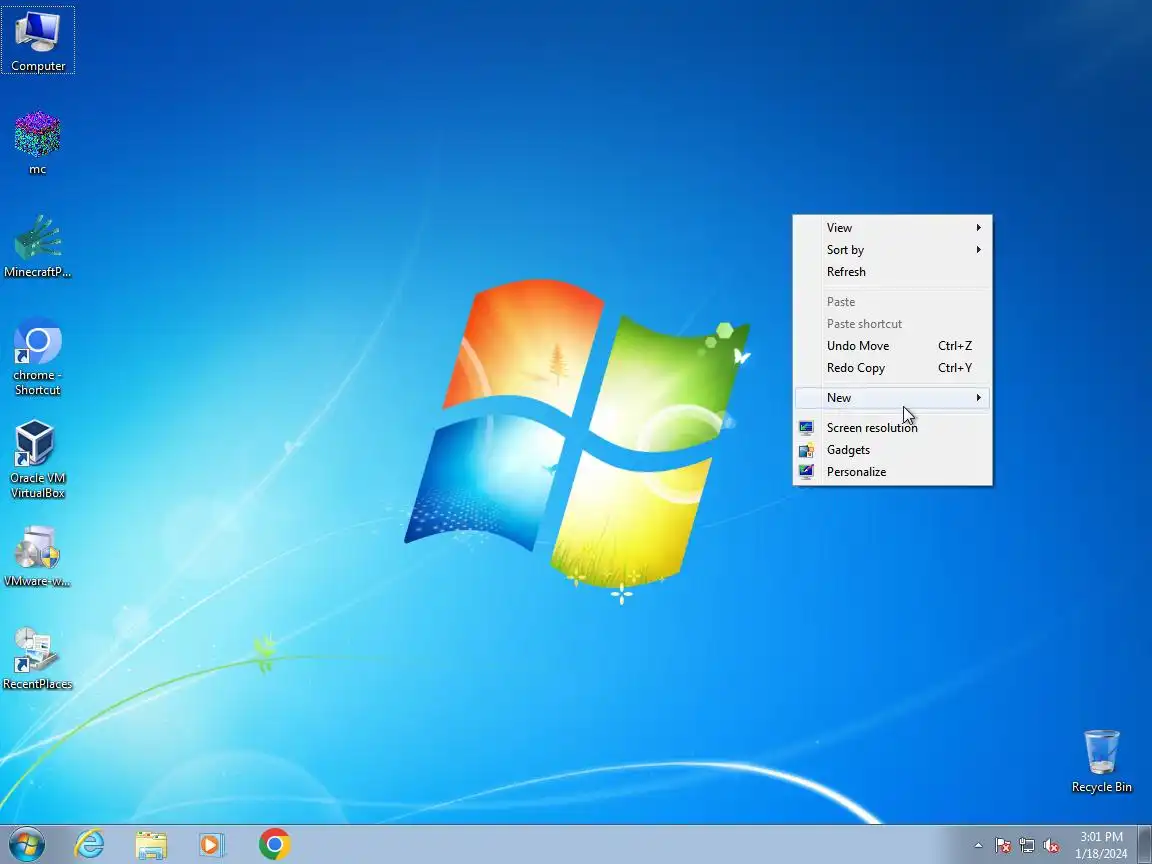
Task: Open Screen resolution from the context menu
Action: coord(893,428)
